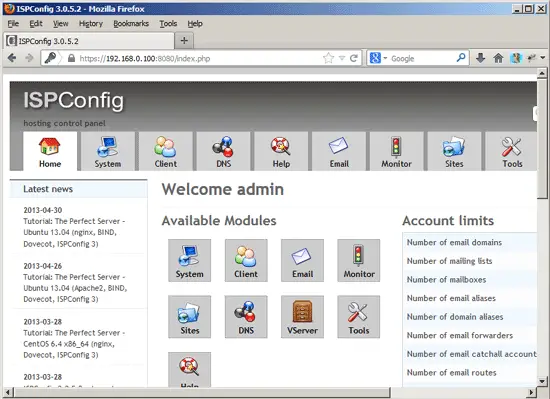Launch DNS module under Available Modules
This screenshot has width=550, height=399.
(246, 317)
